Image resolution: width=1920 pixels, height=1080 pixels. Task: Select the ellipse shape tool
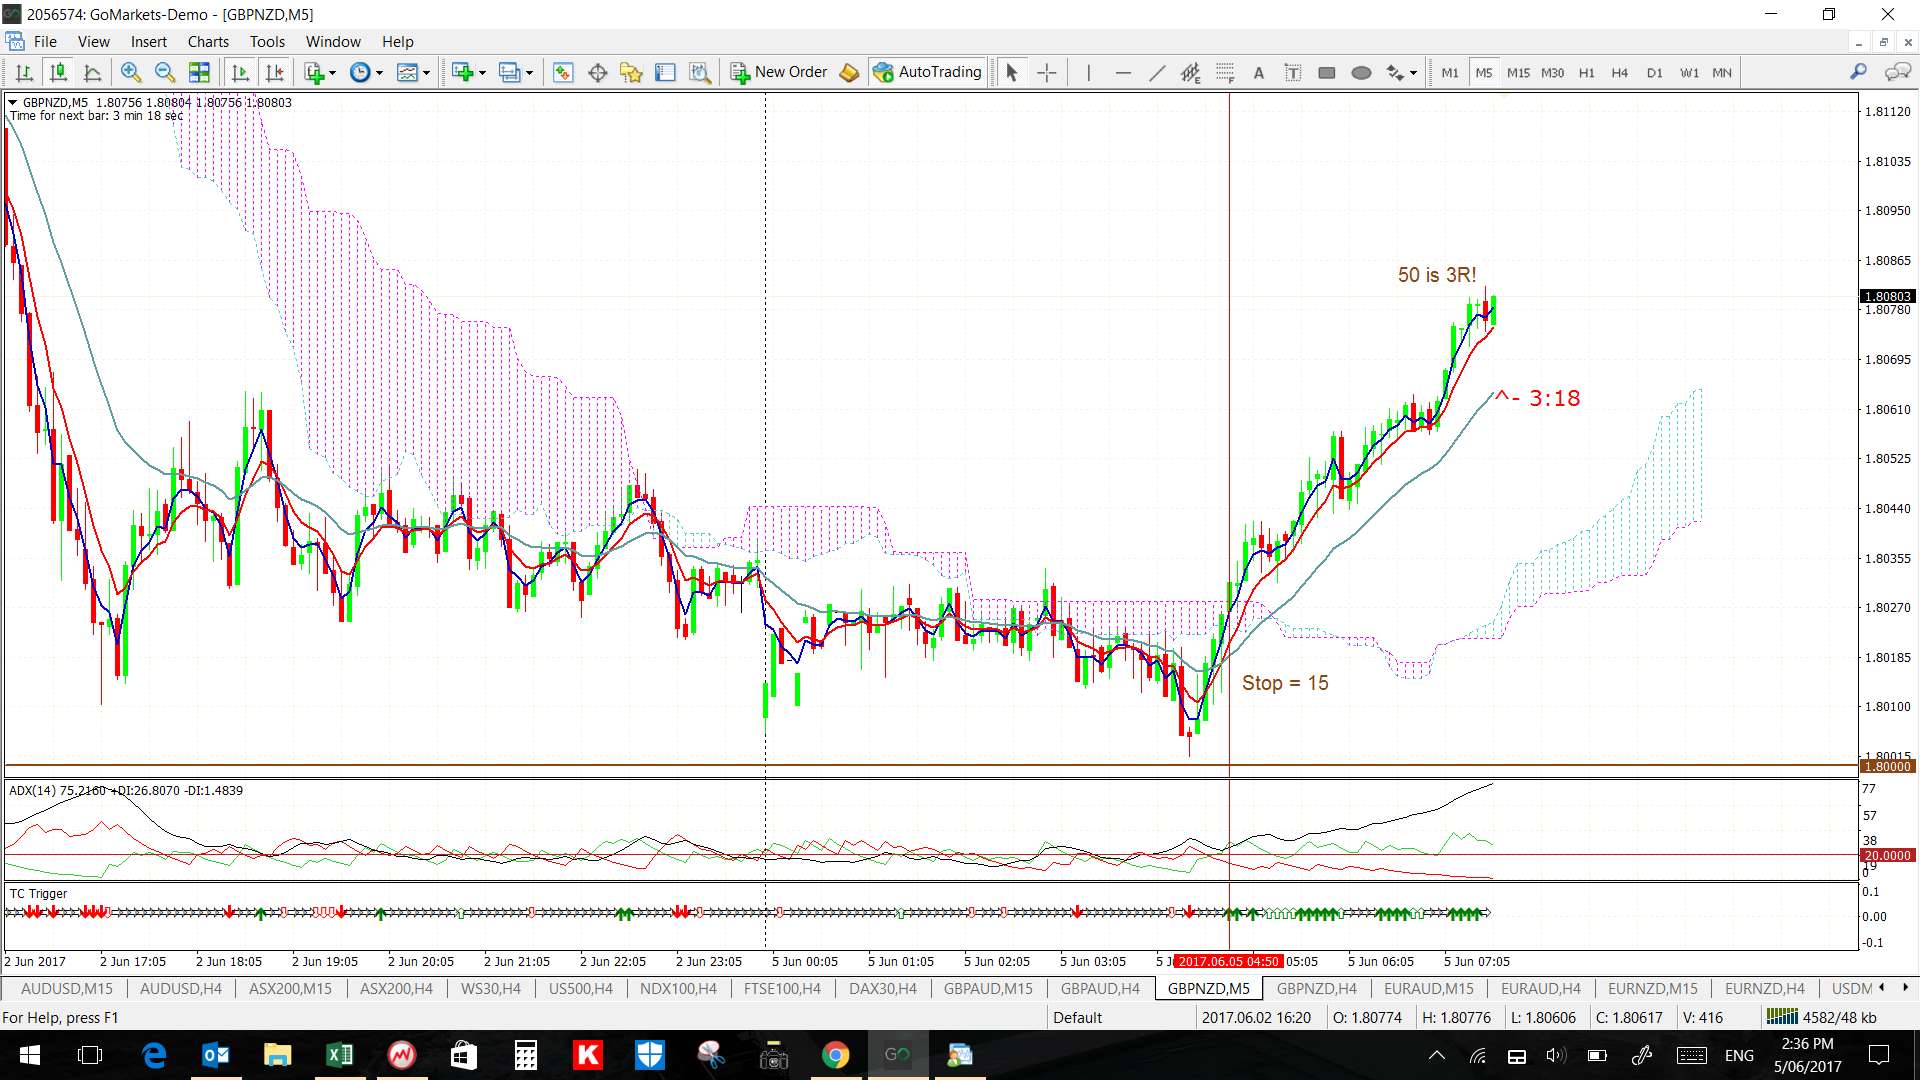[1361, 72]
